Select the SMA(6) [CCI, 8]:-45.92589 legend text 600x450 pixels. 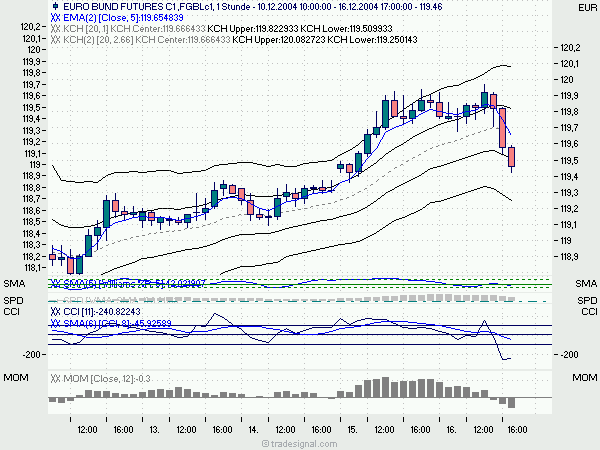tap(117, 323)
